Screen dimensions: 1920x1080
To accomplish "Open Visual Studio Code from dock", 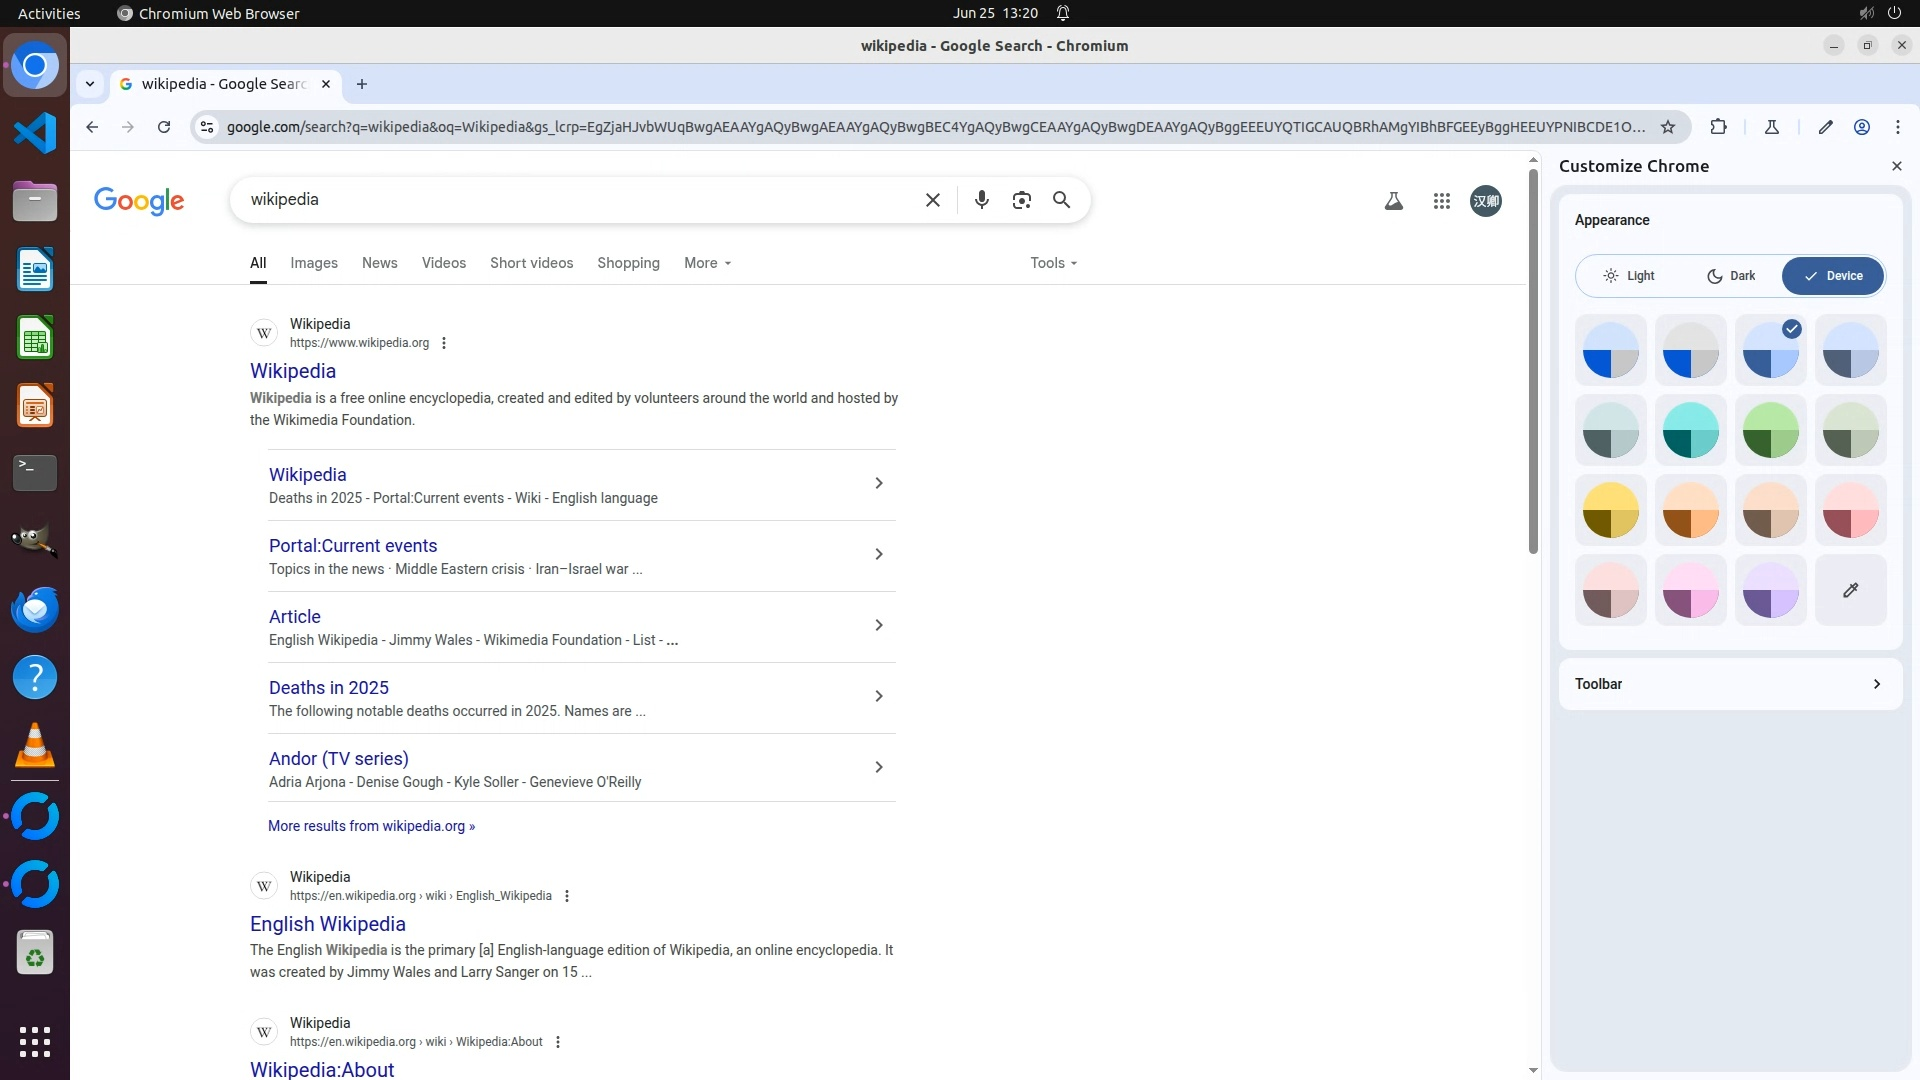I will [x=35, y=133].
